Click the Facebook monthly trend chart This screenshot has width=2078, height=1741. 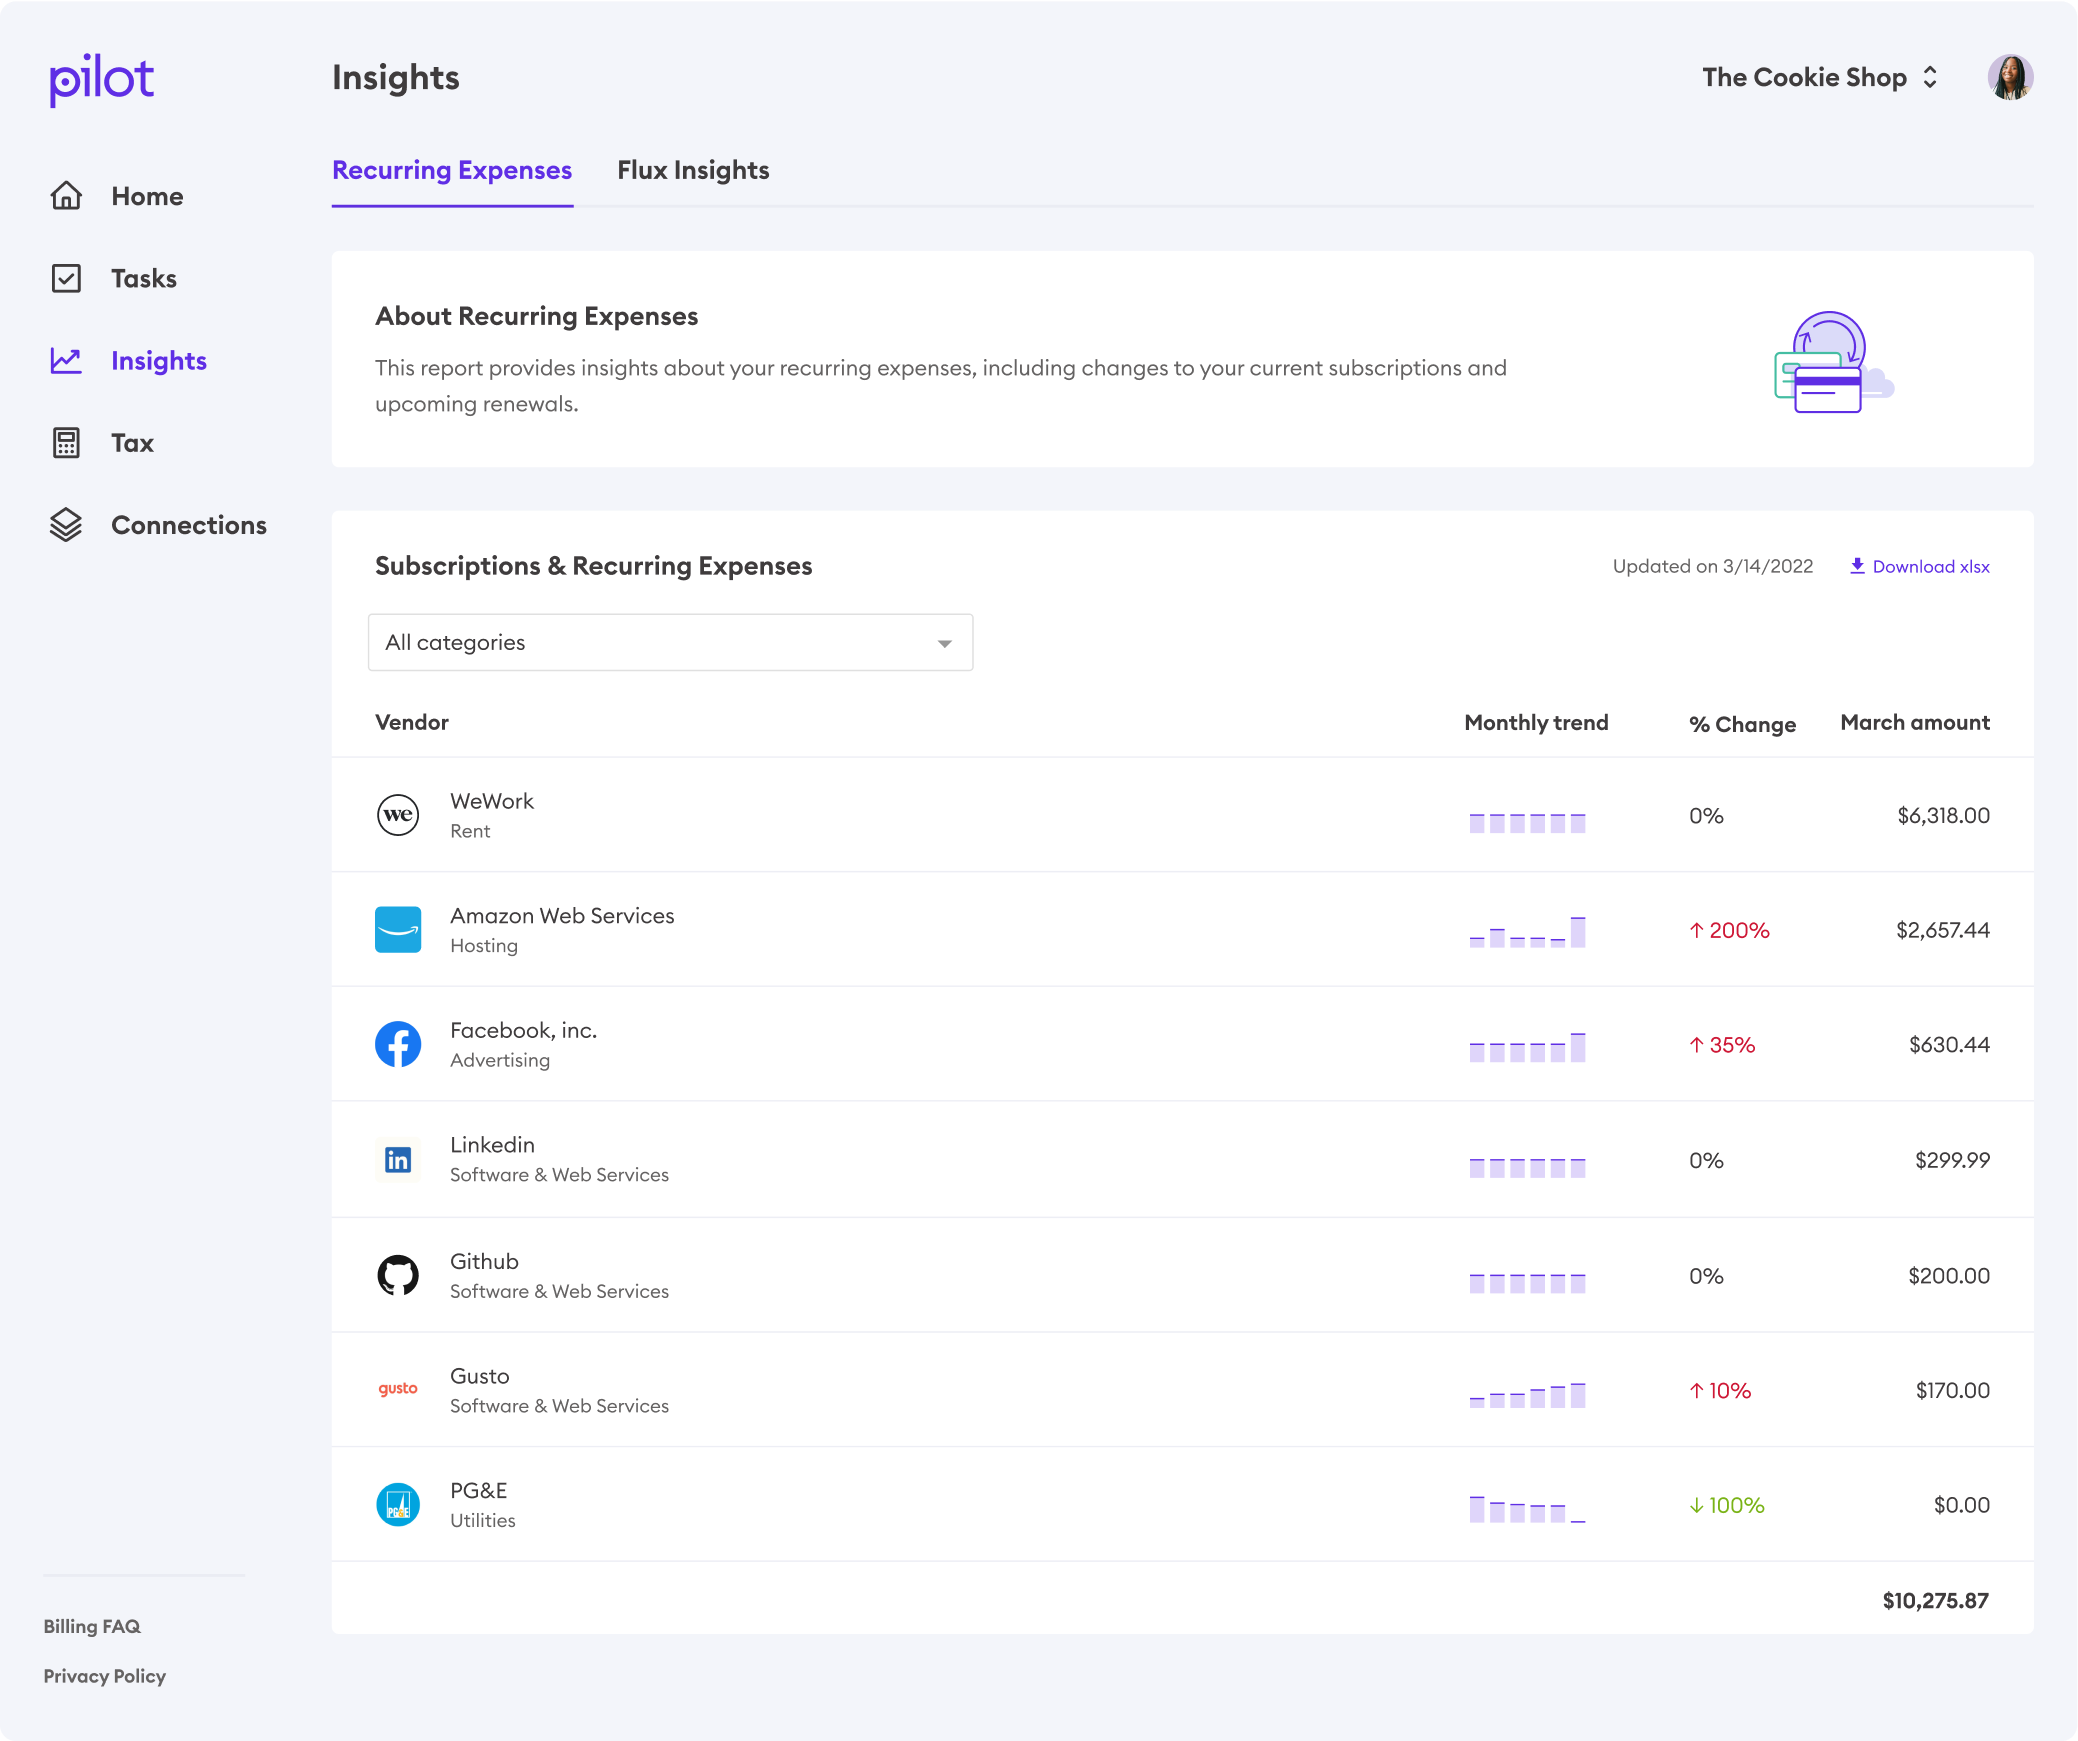pos(1527,1046)
